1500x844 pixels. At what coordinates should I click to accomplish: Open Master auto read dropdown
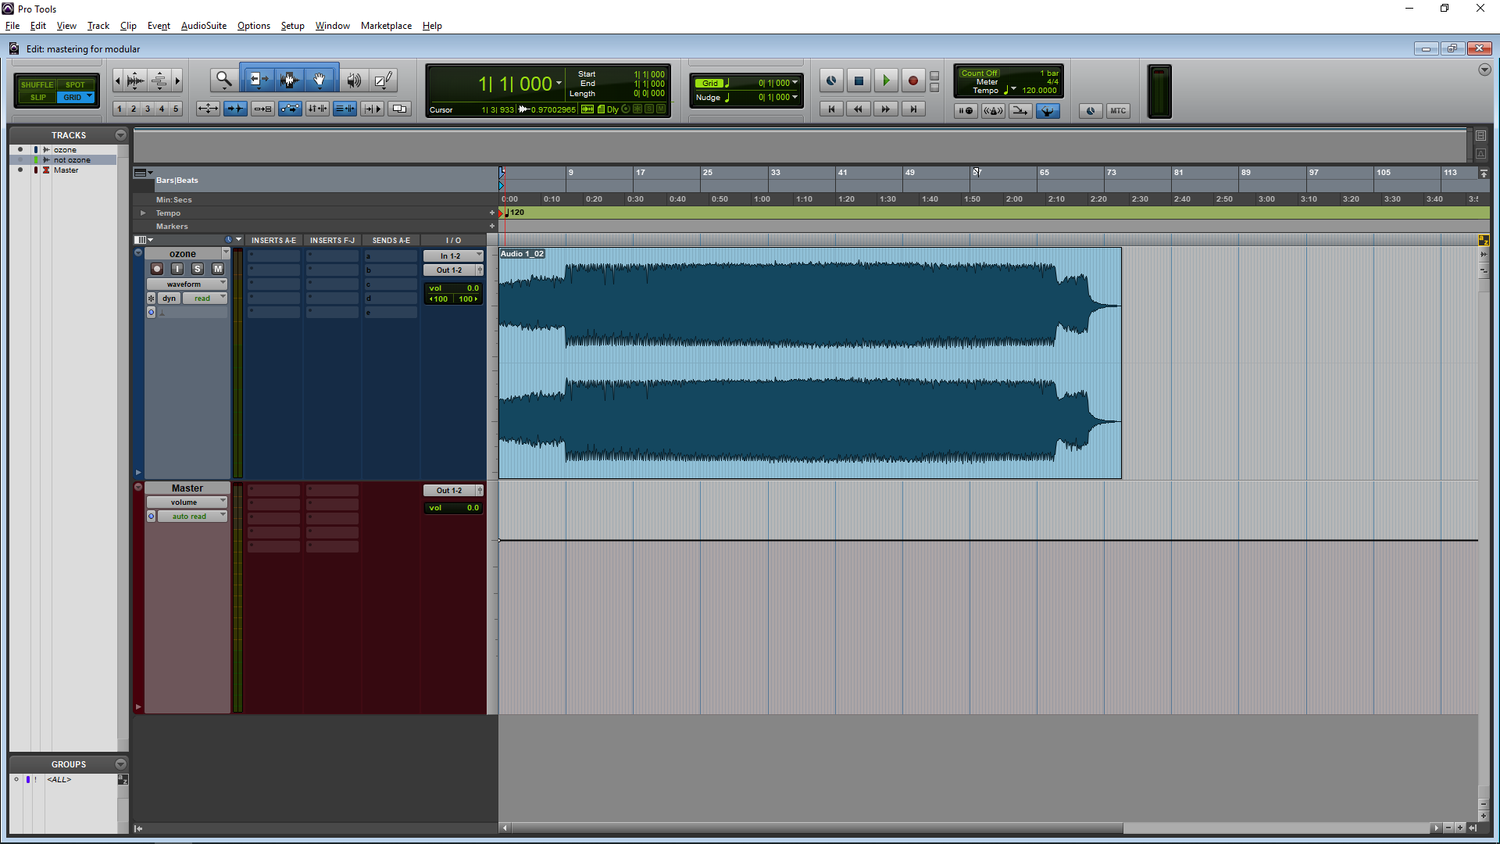192,516
